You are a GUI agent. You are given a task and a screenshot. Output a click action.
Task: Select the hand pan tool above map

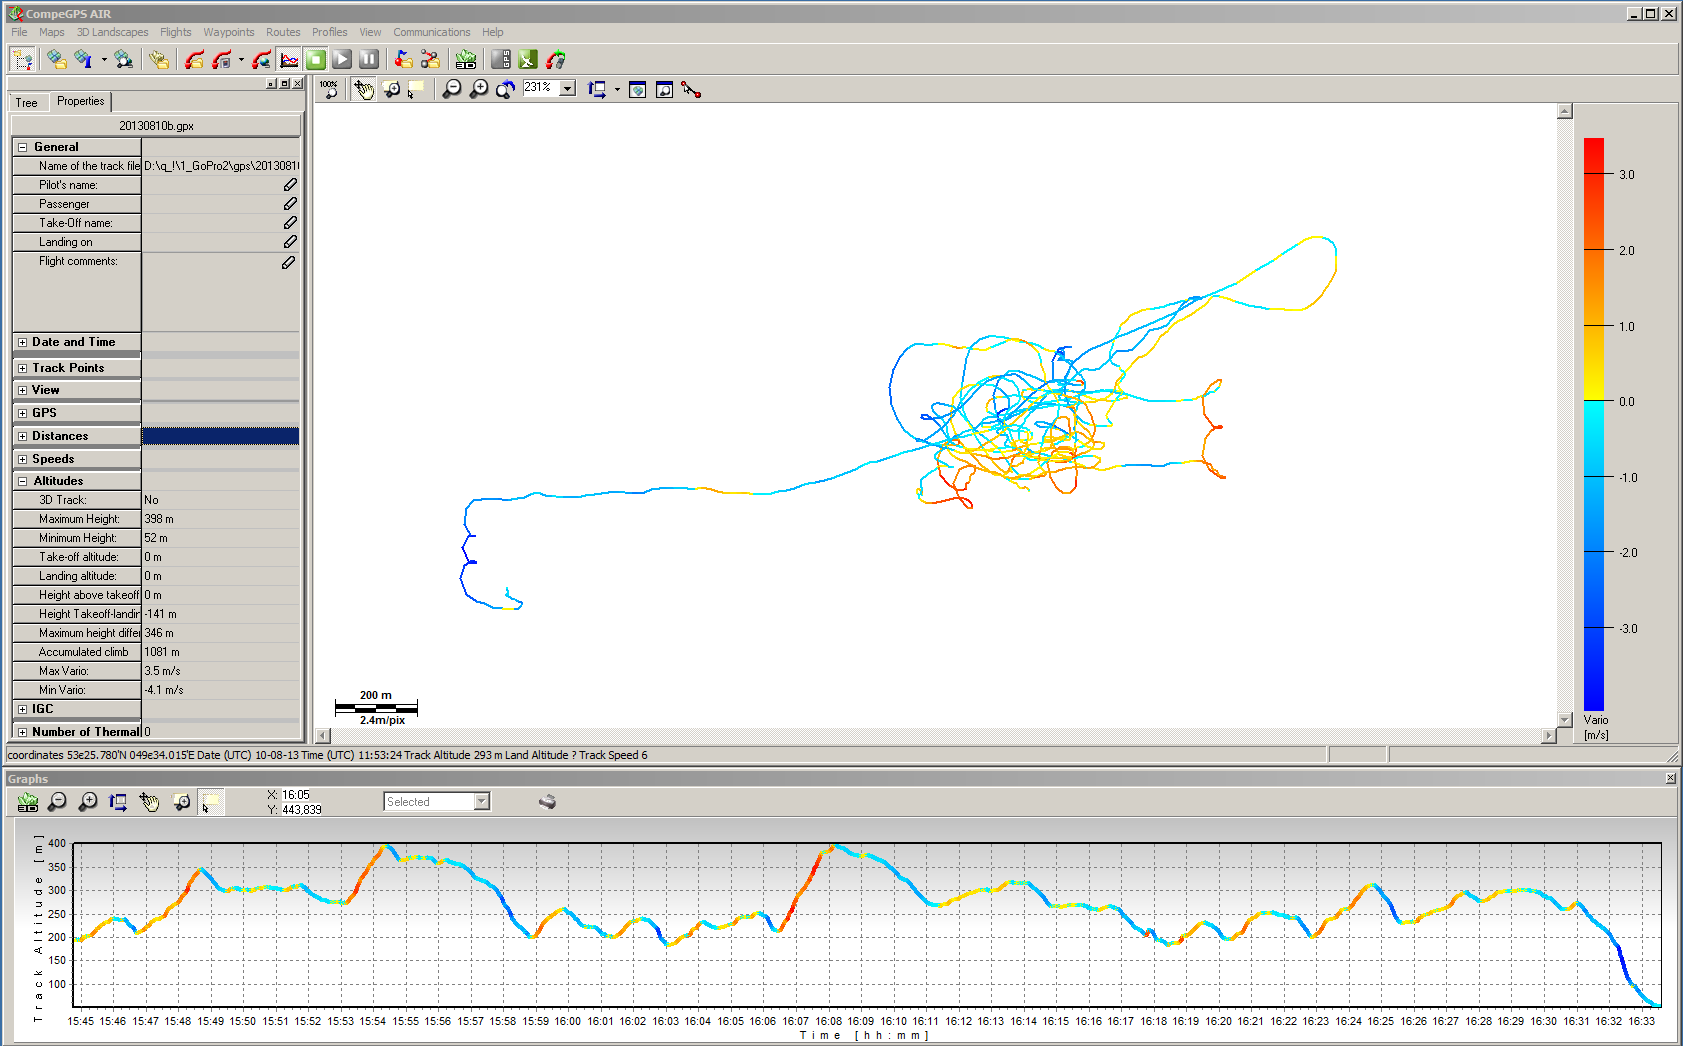pos(363,90)
